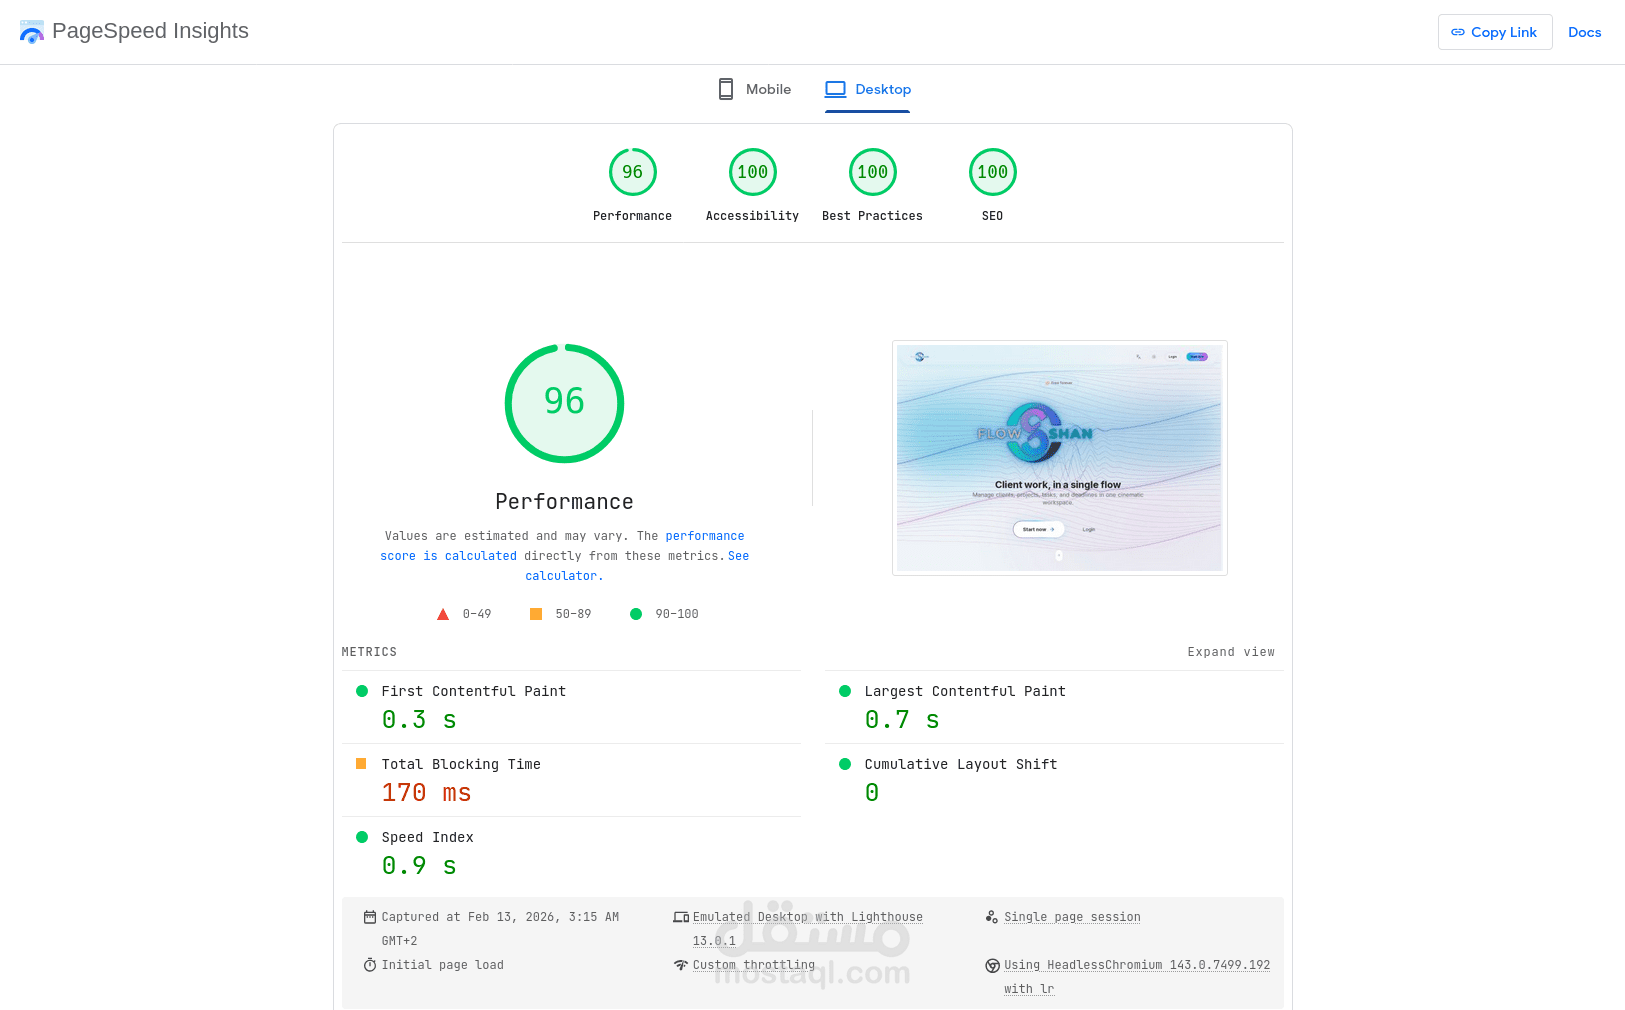Image resolution: width=1625 pixels, height=1010 pixels.
Task: Click the icon beside Single page session
Action: tap(992, 917)
